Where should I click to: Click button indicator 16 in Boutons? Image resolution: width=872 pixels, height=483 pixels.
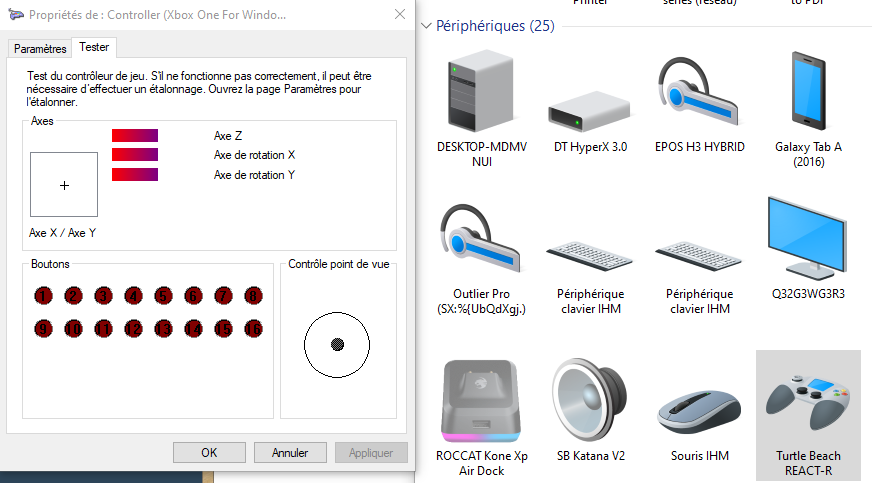[254, 328]
